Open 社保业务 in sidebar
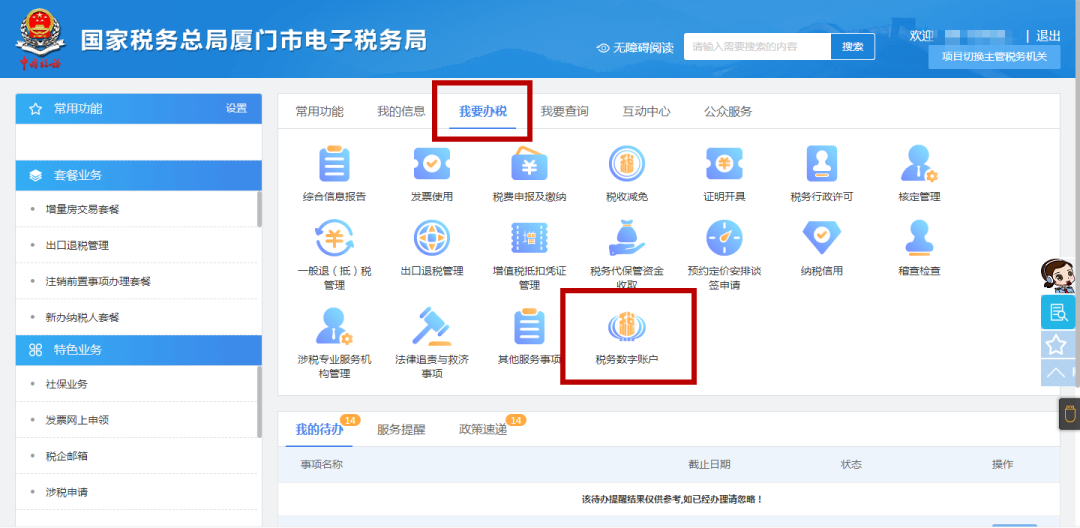The image size is (1080, 528). [66, 384]
